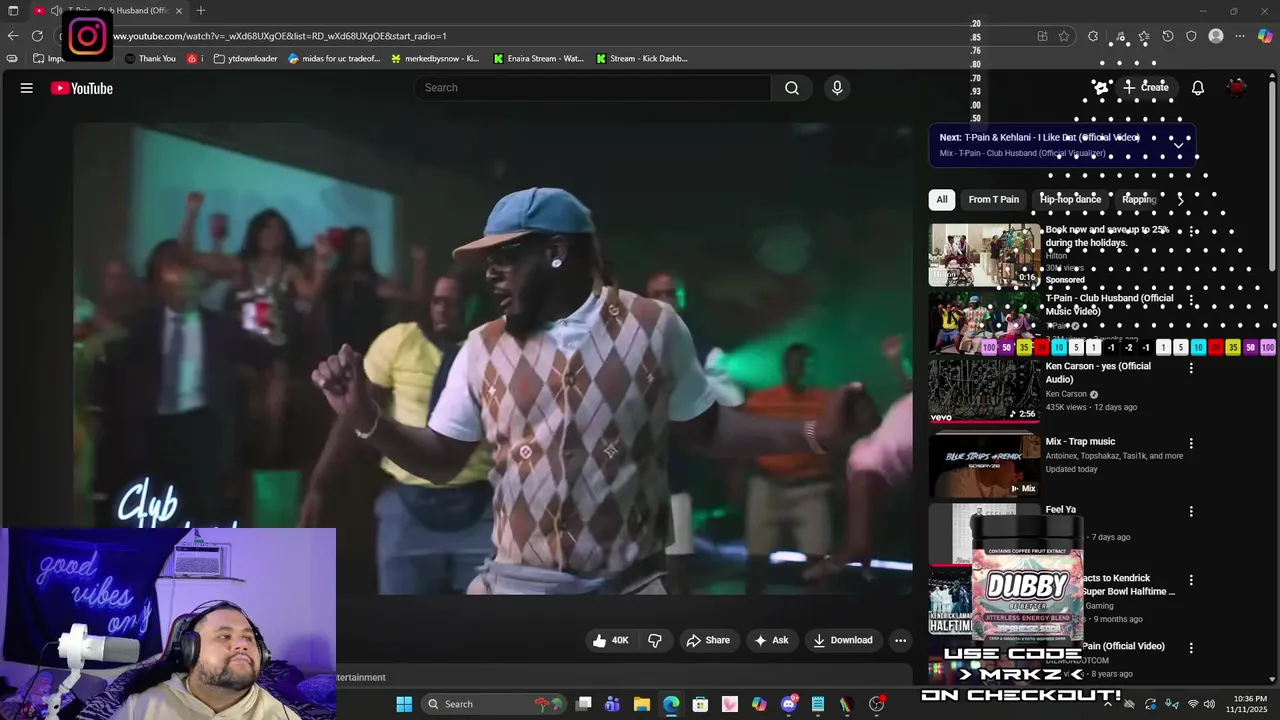This screenshot has height=720, width=1280.
Task: Open Enaira Stream bookmark
Action: 538,59
